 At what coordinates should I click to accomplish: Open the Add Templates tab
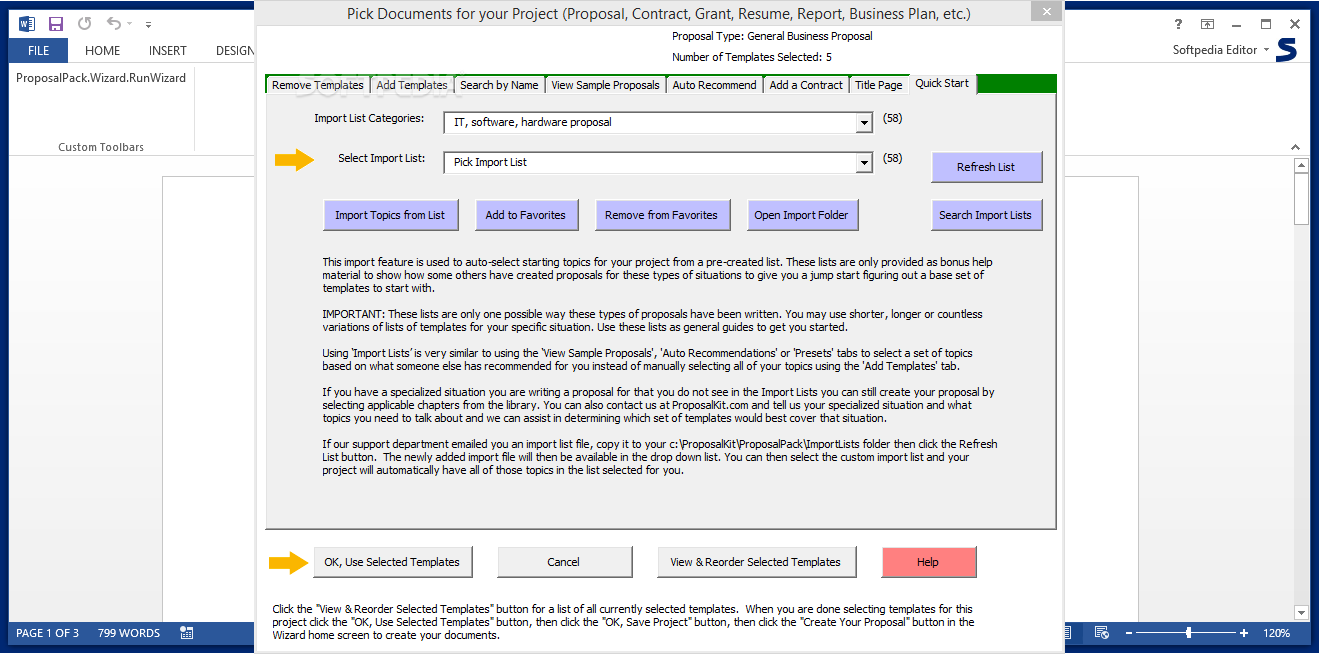tap(412, 85)
